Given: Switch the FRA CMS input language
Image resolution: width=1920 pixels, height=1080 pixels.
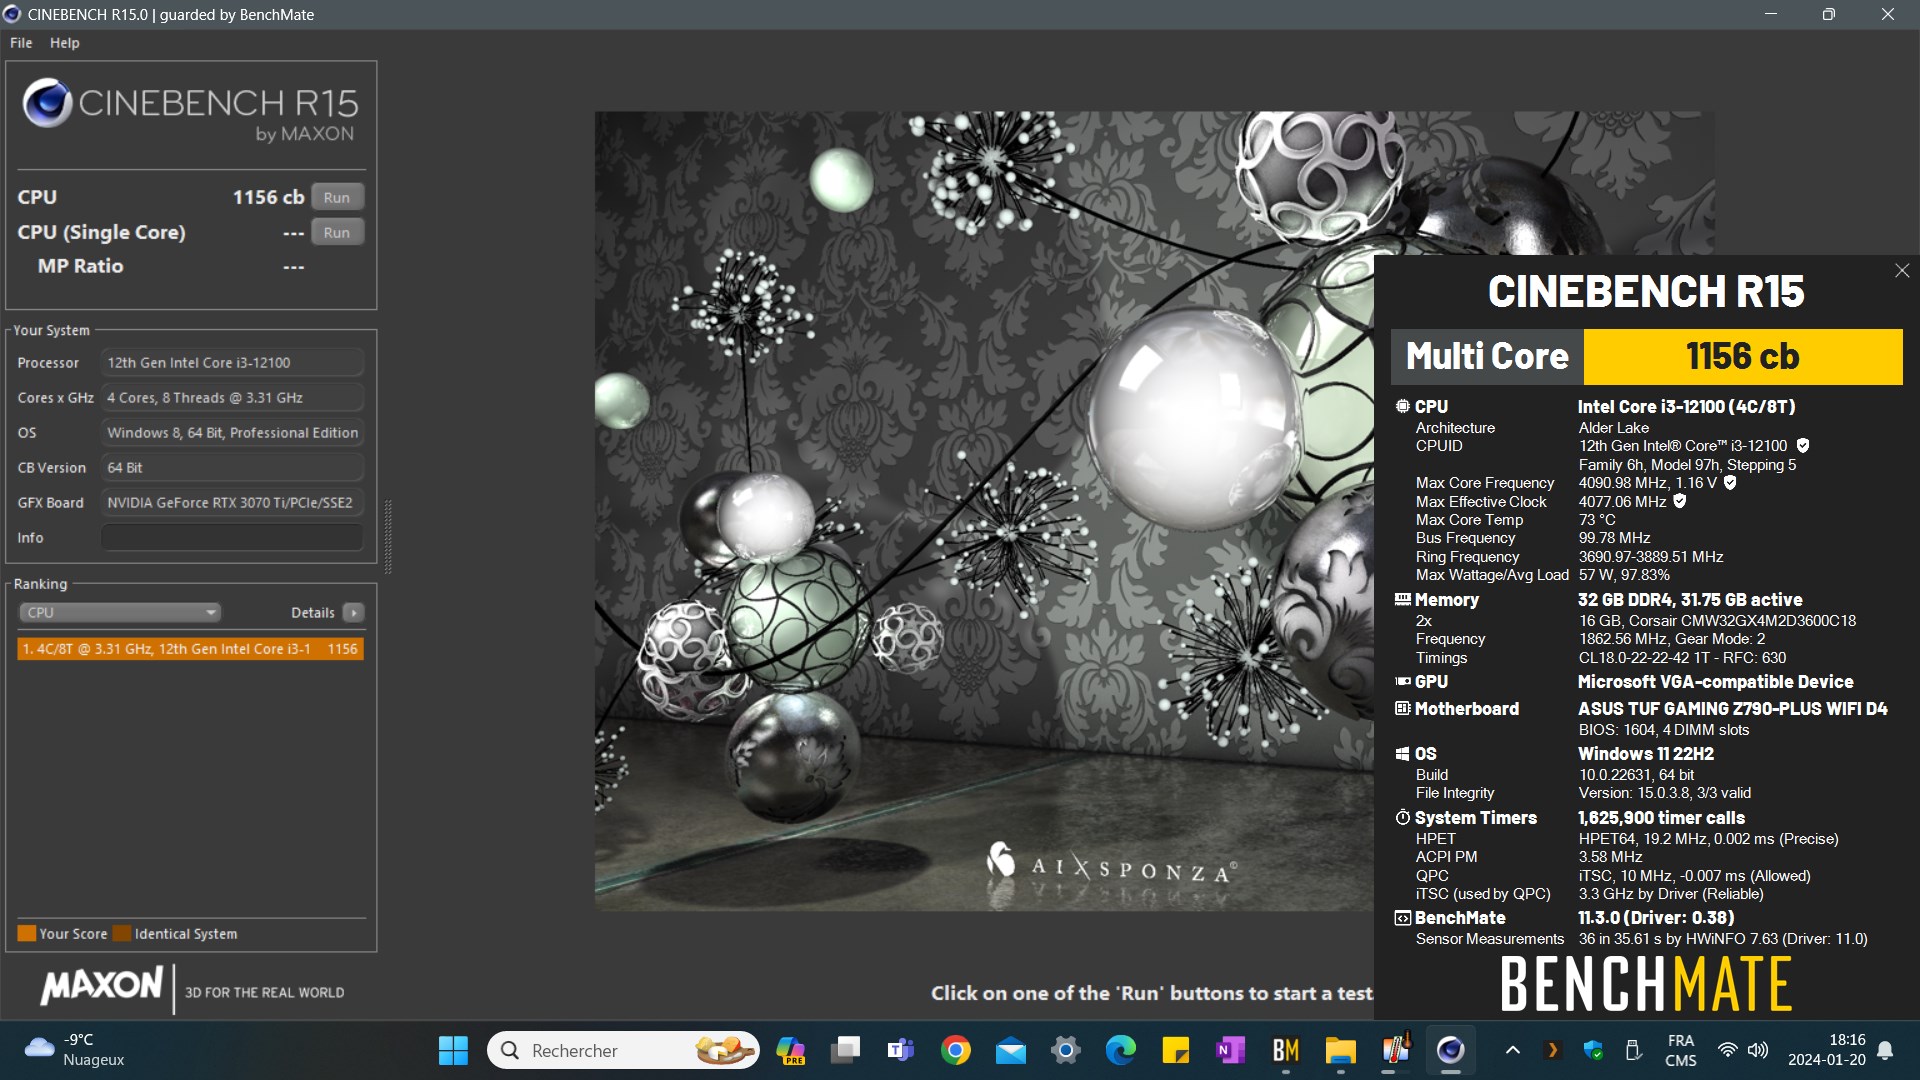Looking at the screenshot, I should [1681, 1051].
